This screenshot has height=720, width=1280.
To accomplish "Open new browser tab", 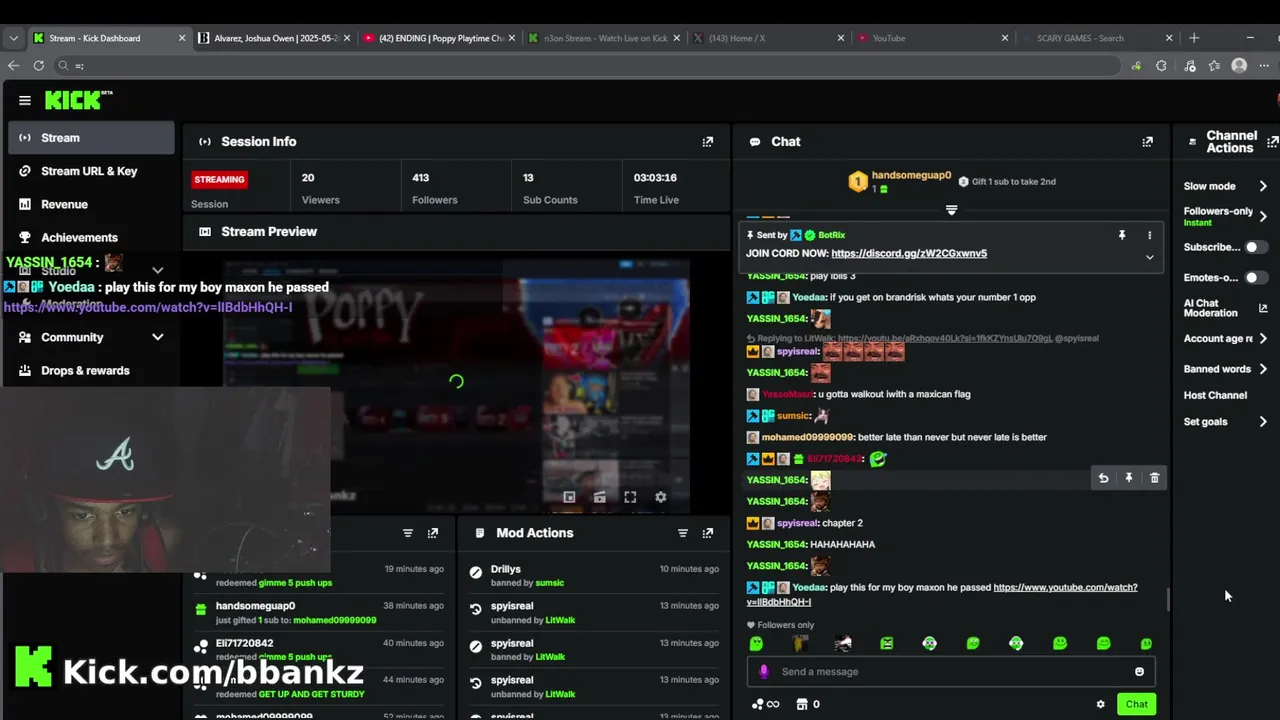I will [1194, 38].
